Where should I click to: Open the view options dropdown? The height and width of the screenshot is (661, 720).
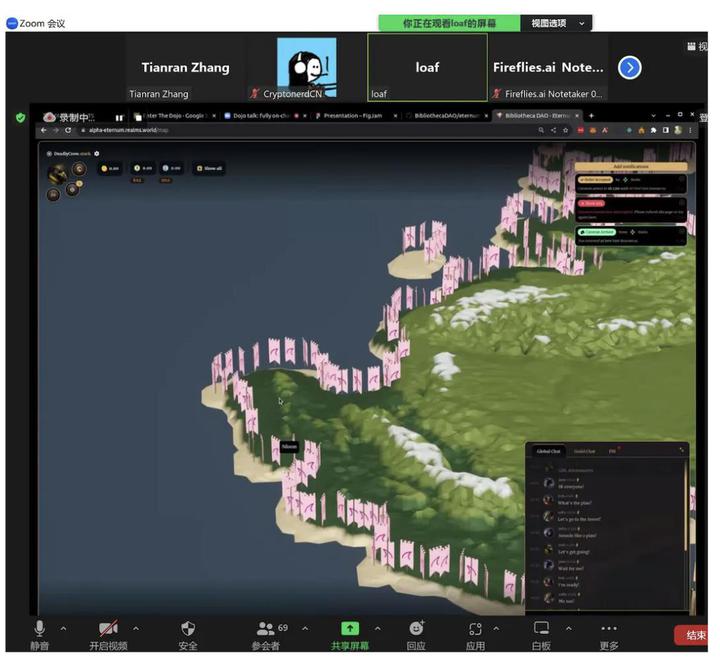click(x=556, y=23)
